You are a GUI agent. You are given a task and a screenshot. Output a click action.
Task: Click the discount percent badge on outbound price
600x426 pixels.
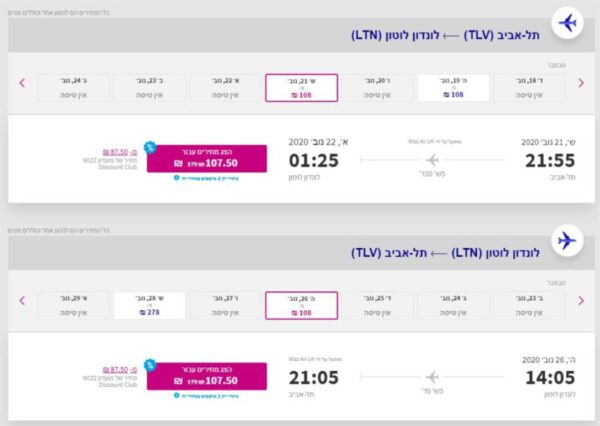(150, 147)
